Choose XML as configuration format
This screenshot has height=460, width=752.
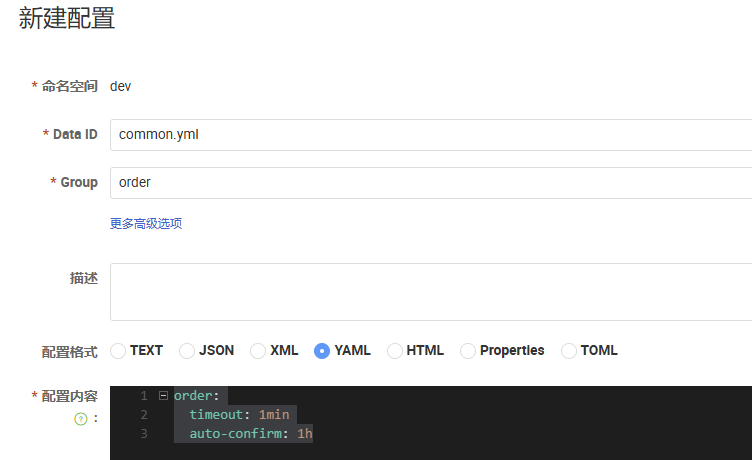pyautogui.click(x=258, y=351)
